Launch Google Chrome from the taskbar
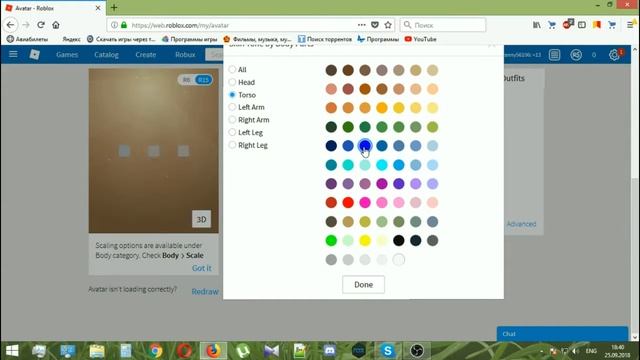Image resolution: width=640 pixels, height=360 pixels. pyautogui.click(x=155, y=351)
